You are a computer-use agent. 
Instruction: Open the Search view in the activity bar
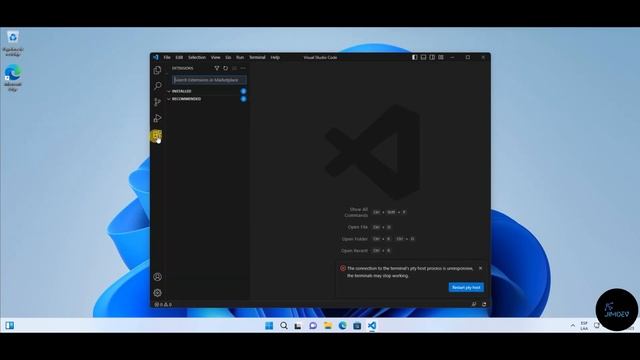click(x=158, y=86)
